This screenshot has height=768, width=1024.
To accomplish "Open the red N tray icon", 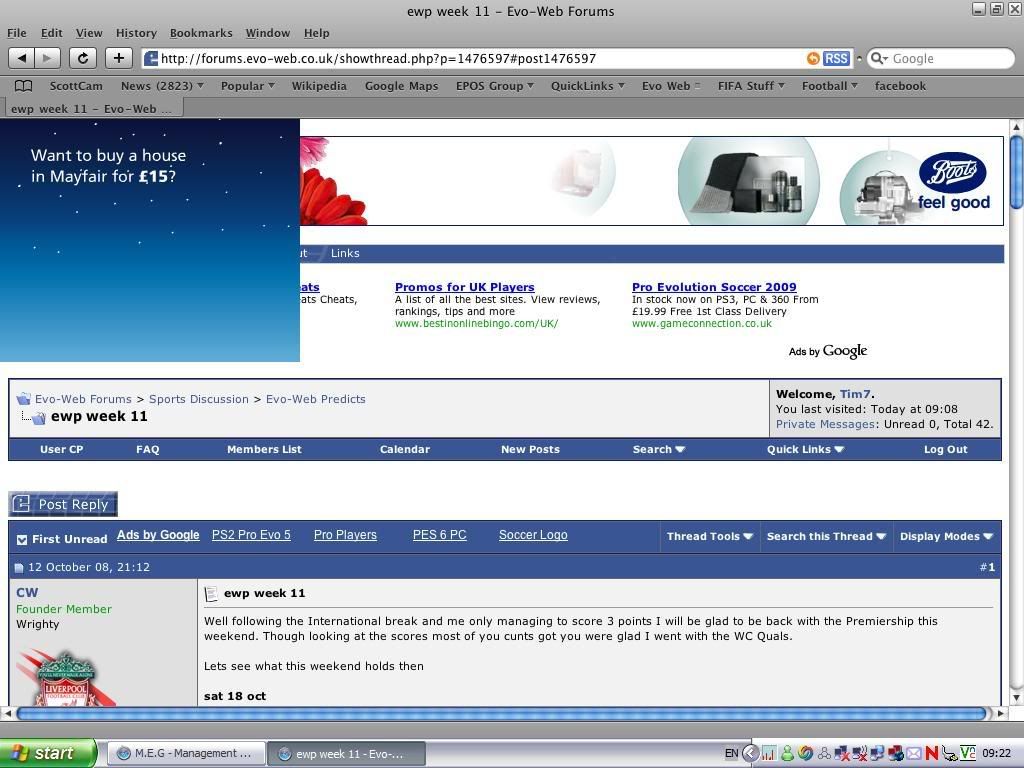I will (x=932, y=753).
